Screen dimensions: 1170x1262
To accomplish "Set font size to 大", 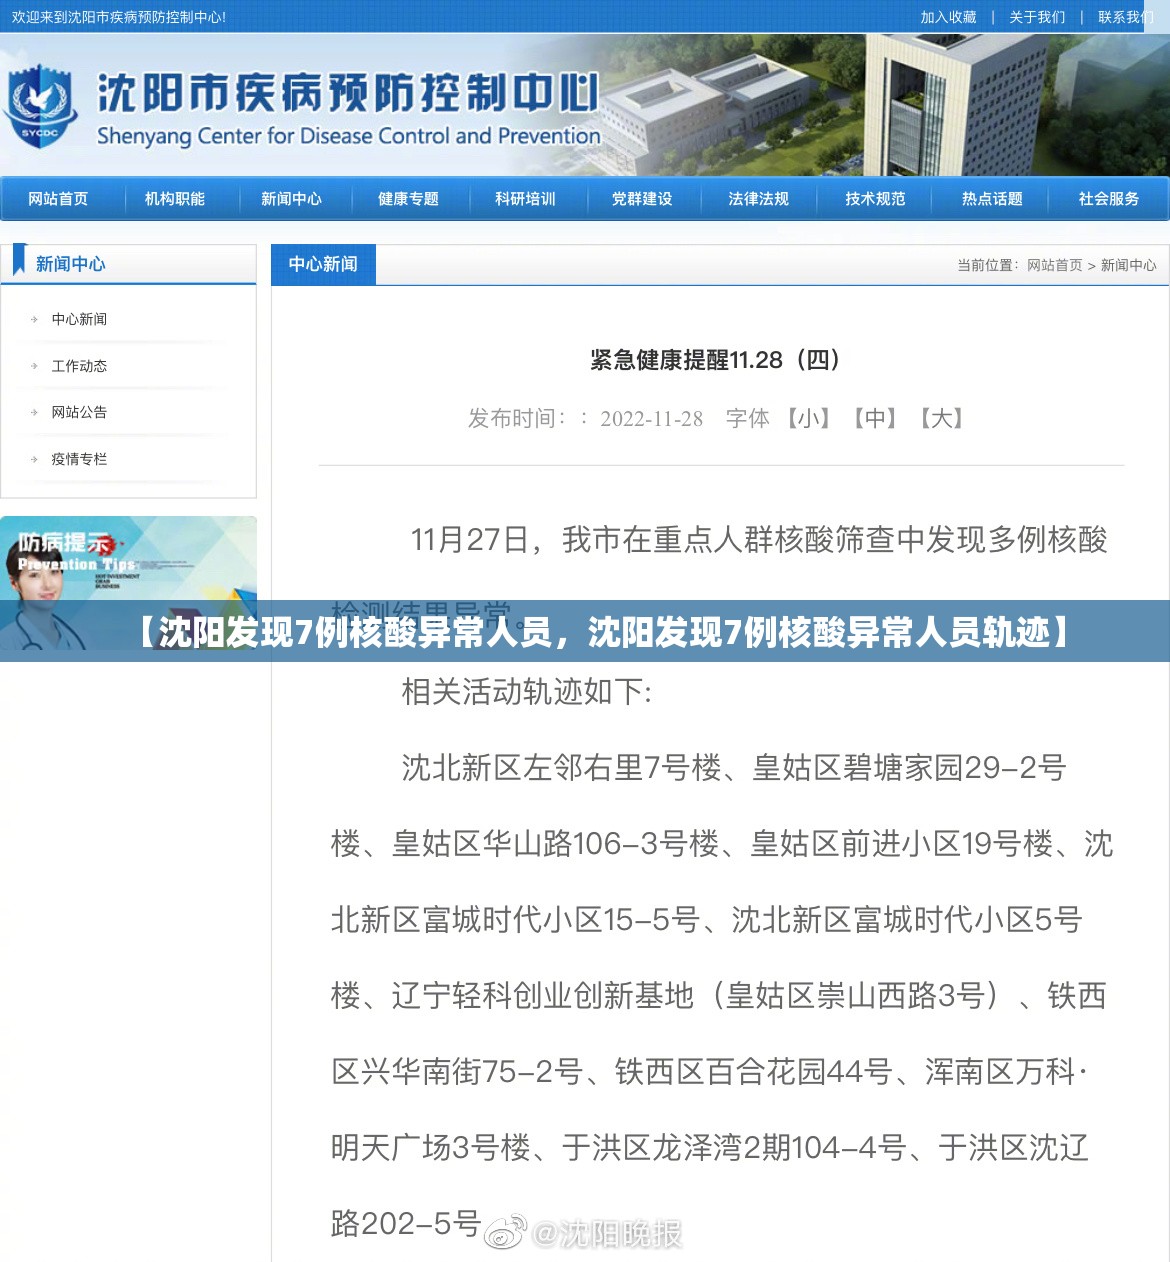I will [942, 418].
